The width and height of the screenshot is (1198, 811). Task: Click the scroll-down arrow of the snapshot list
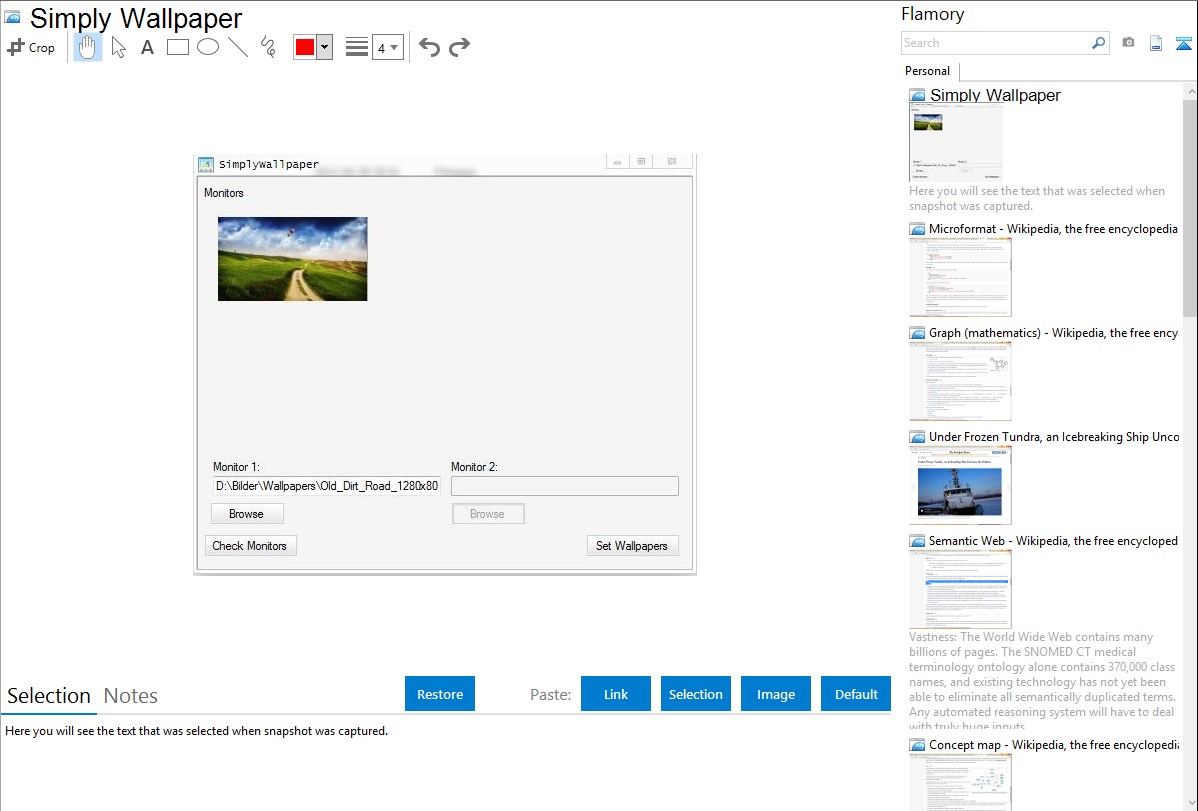point(1190,803)
